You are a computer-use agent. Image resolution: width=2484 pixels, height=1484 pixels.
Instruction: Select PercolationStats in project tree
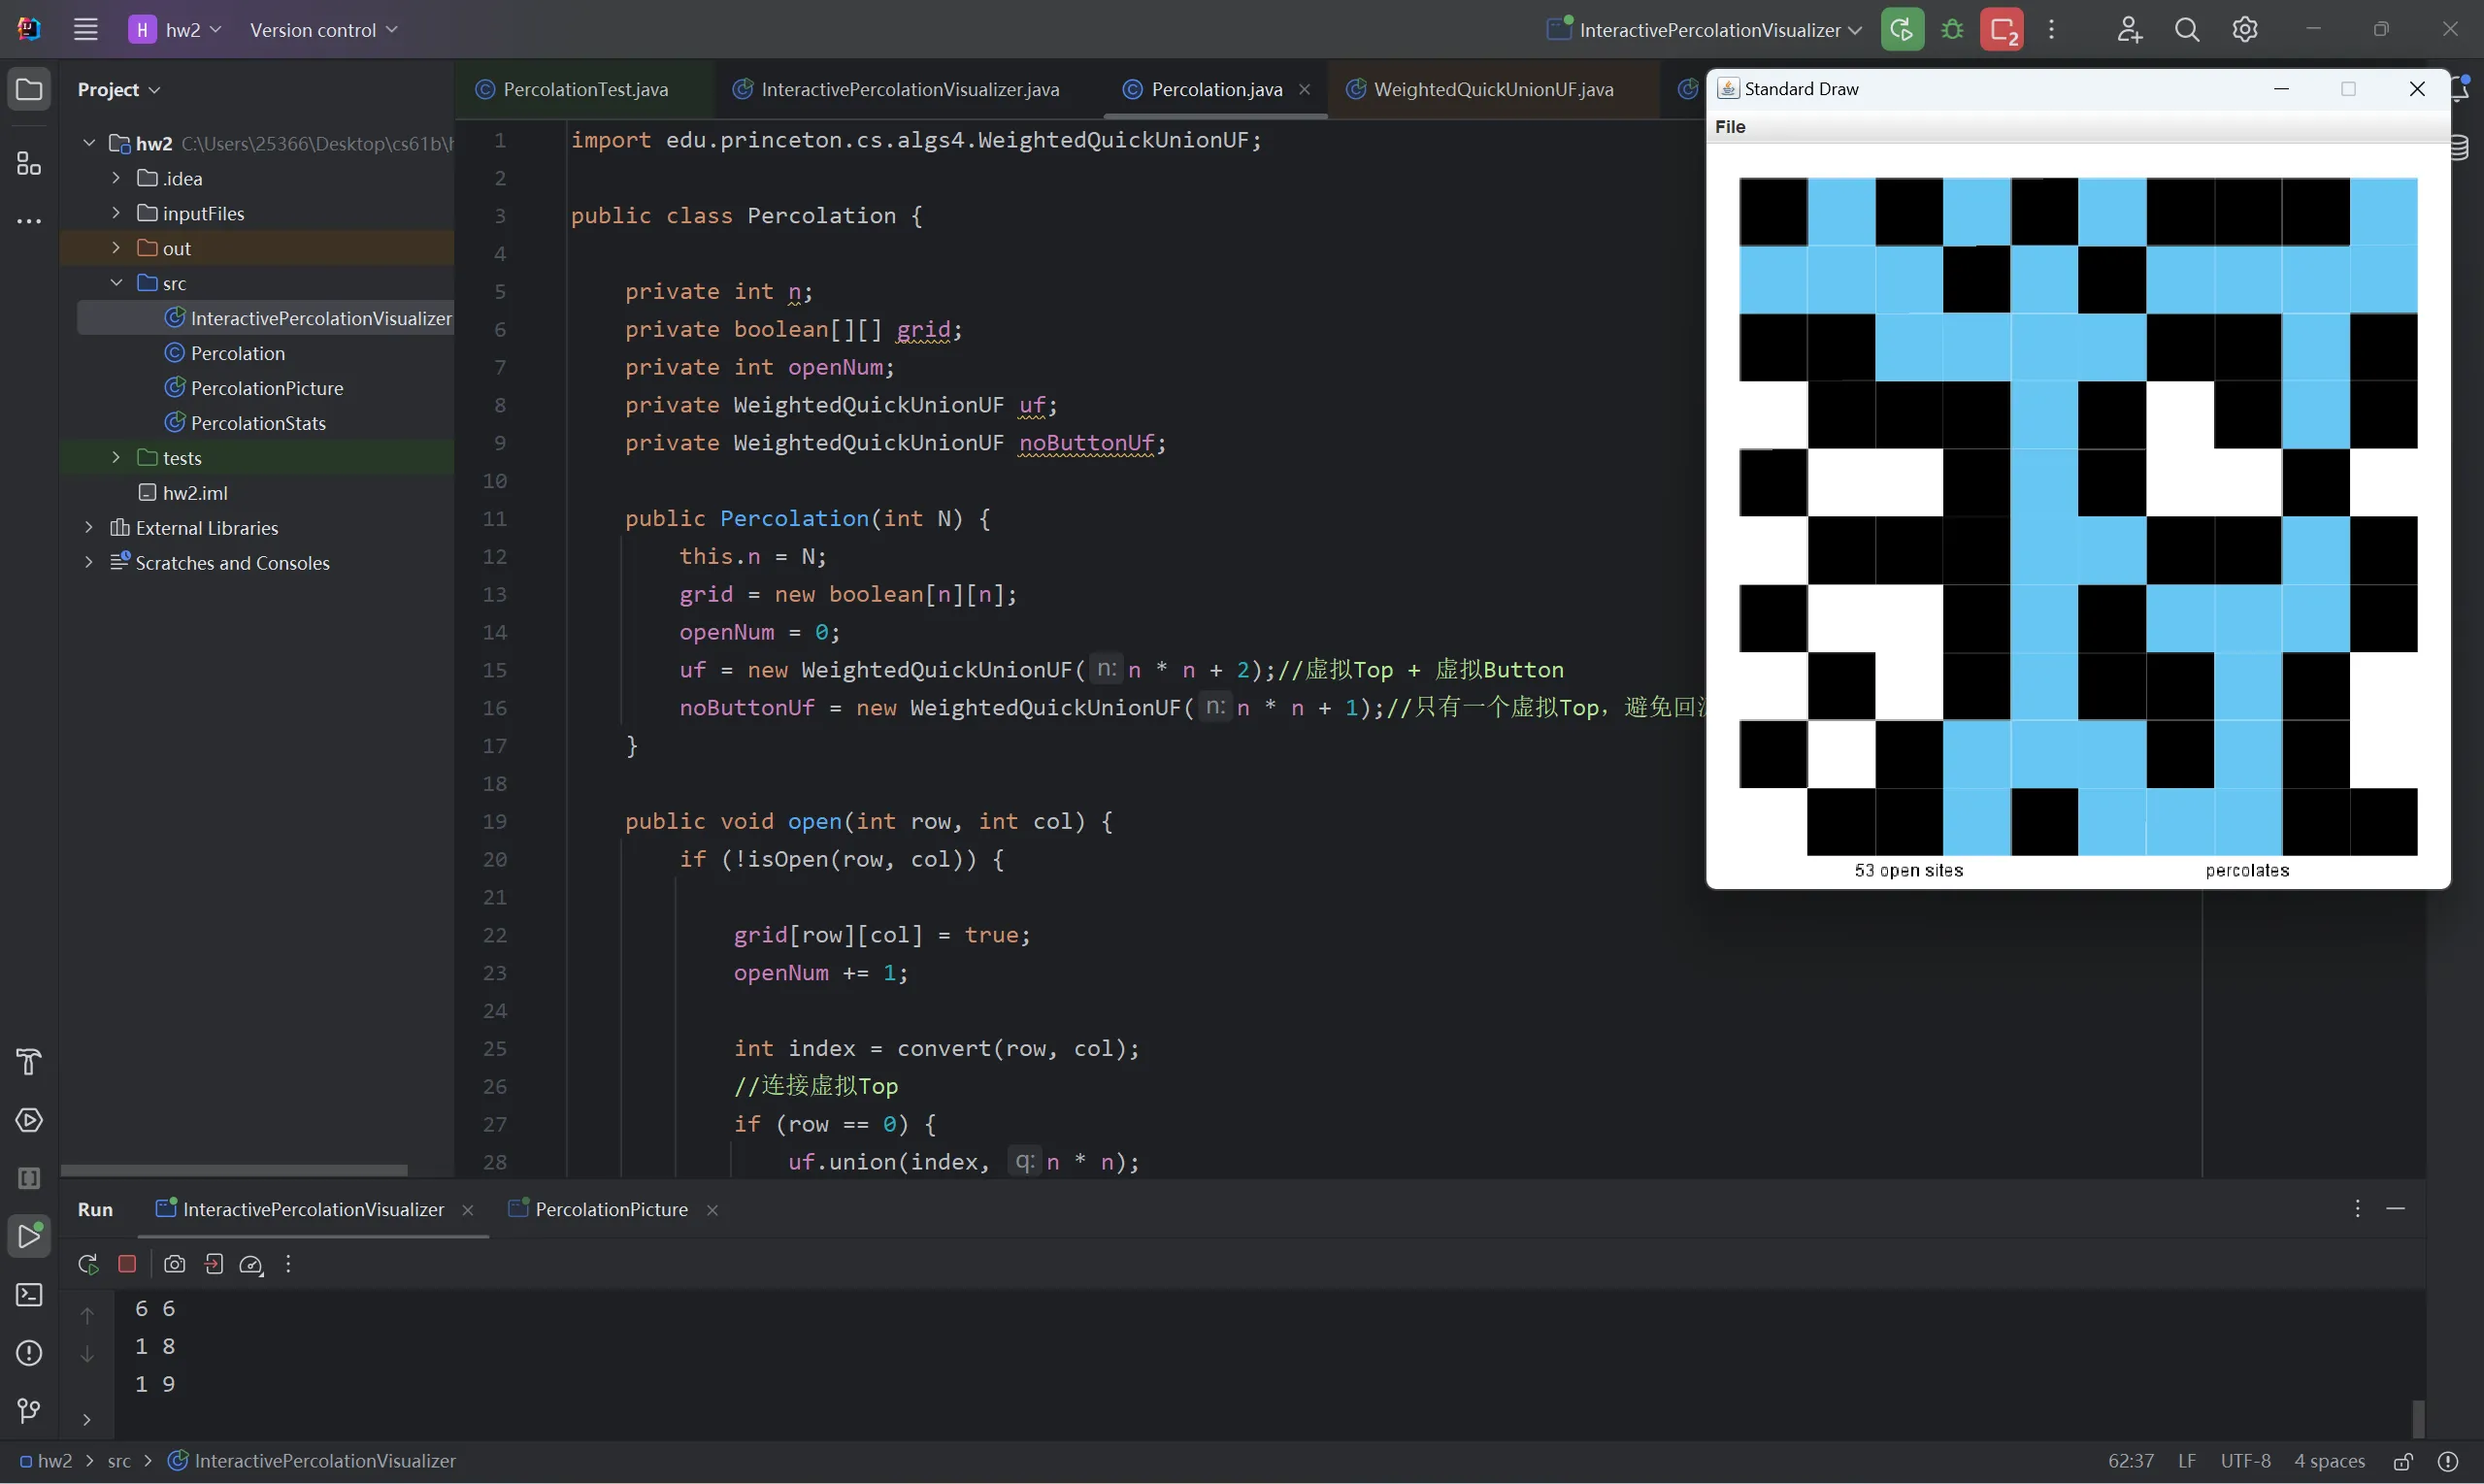pos(246,423)
